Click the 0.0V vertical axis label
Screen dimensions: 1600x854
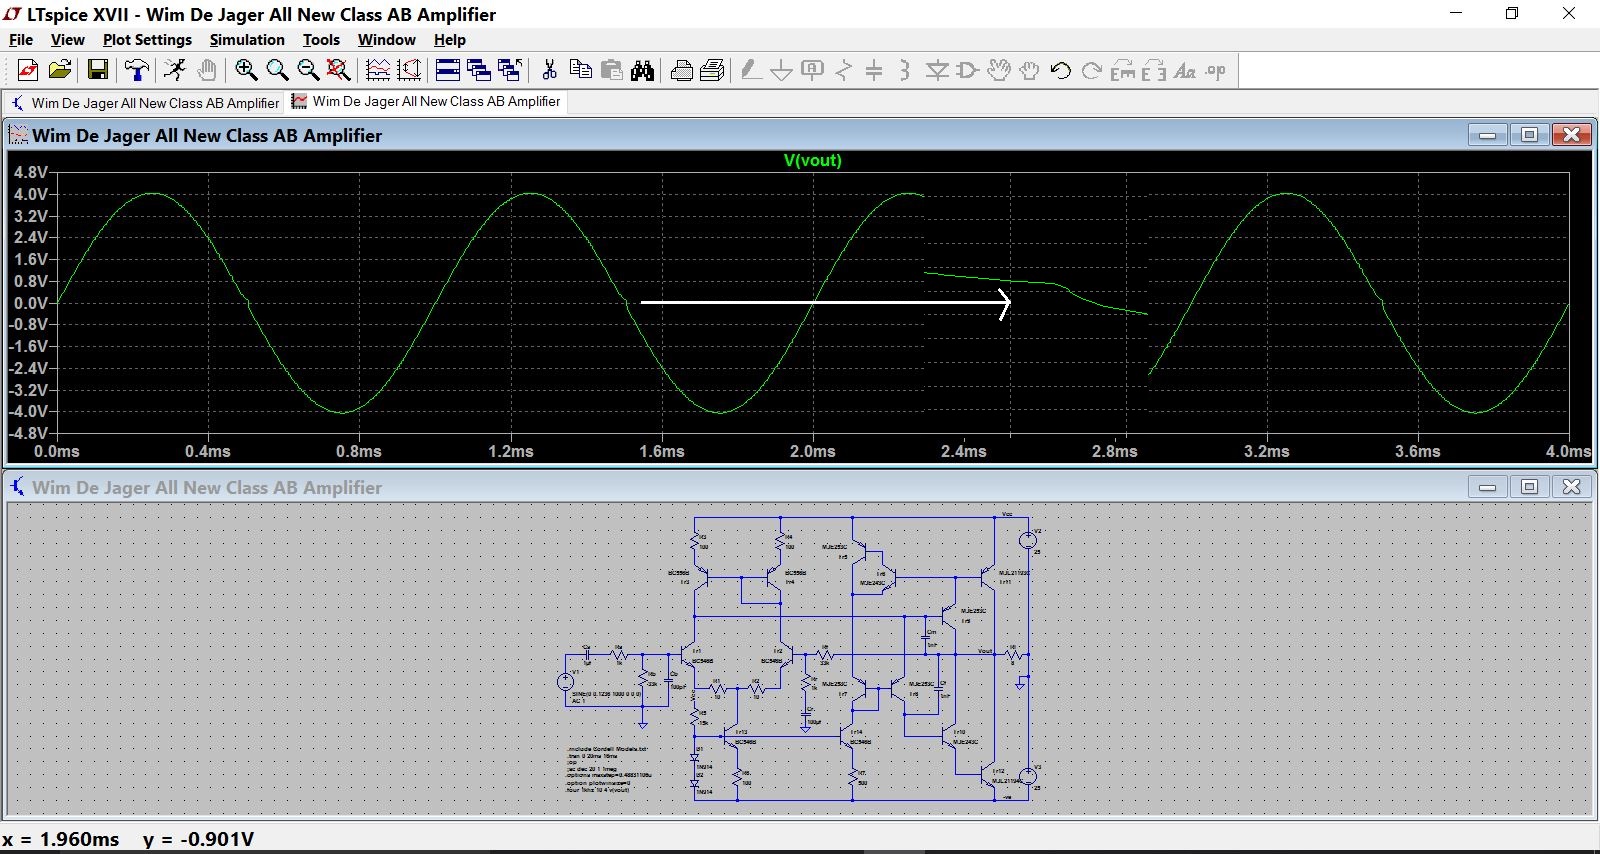[x=30, y=303]
